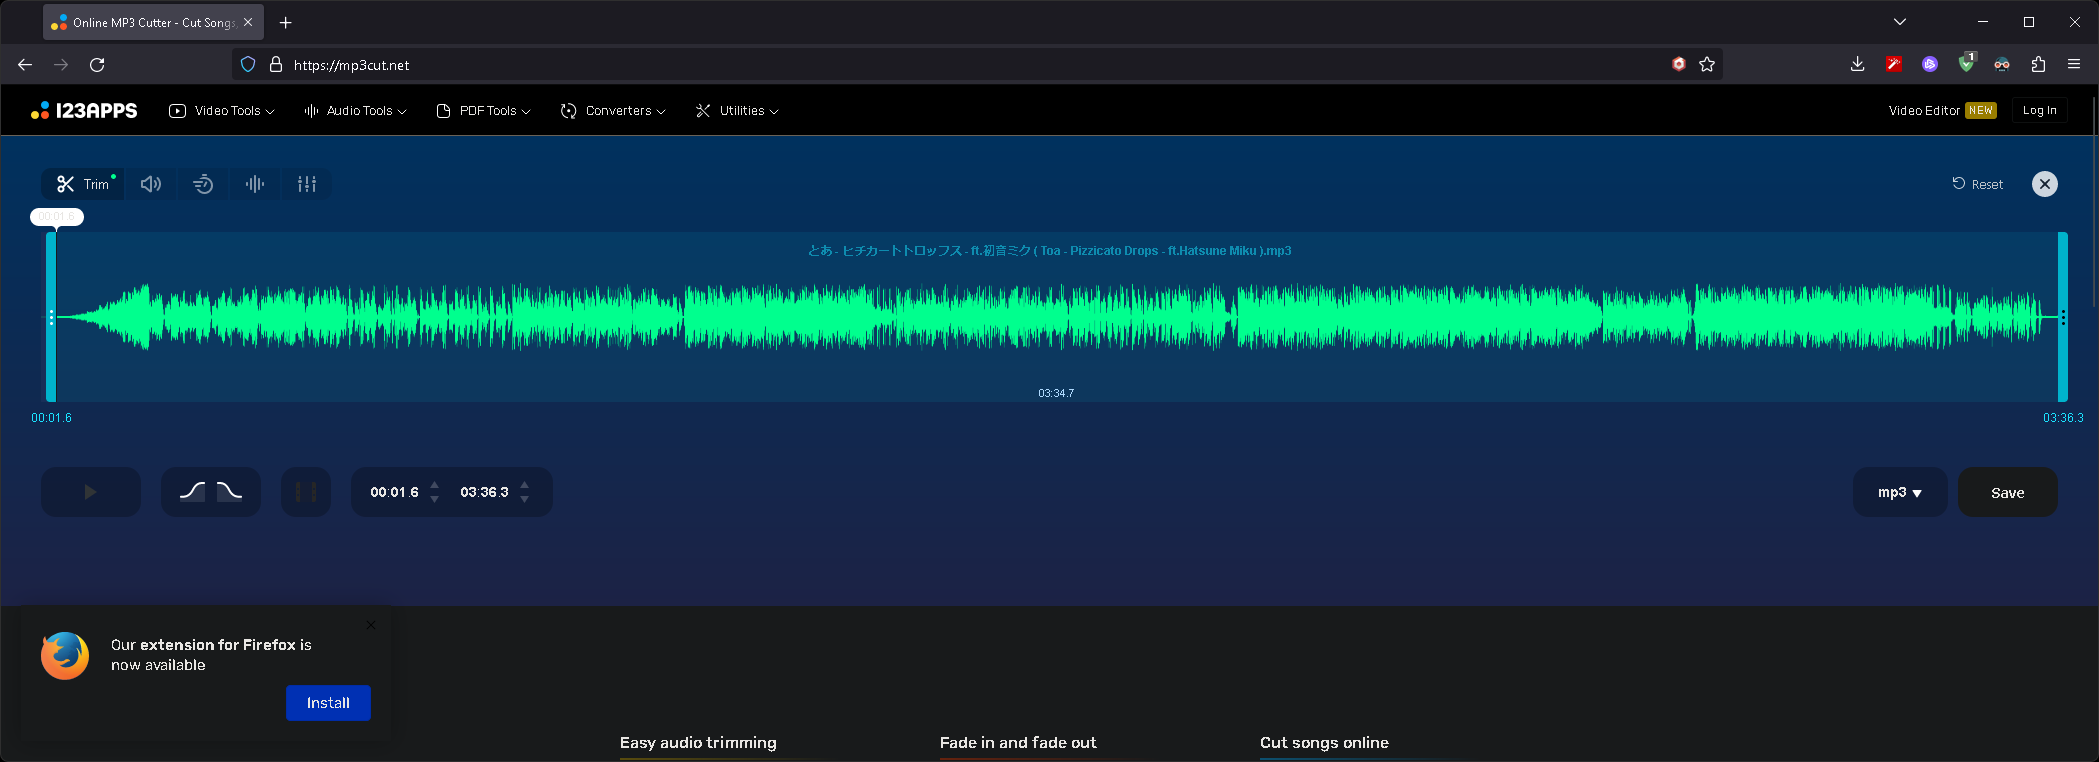The height and width of the screenshot is (762, 2099).
Task: Open the Utilities menu
Action: 737,111
